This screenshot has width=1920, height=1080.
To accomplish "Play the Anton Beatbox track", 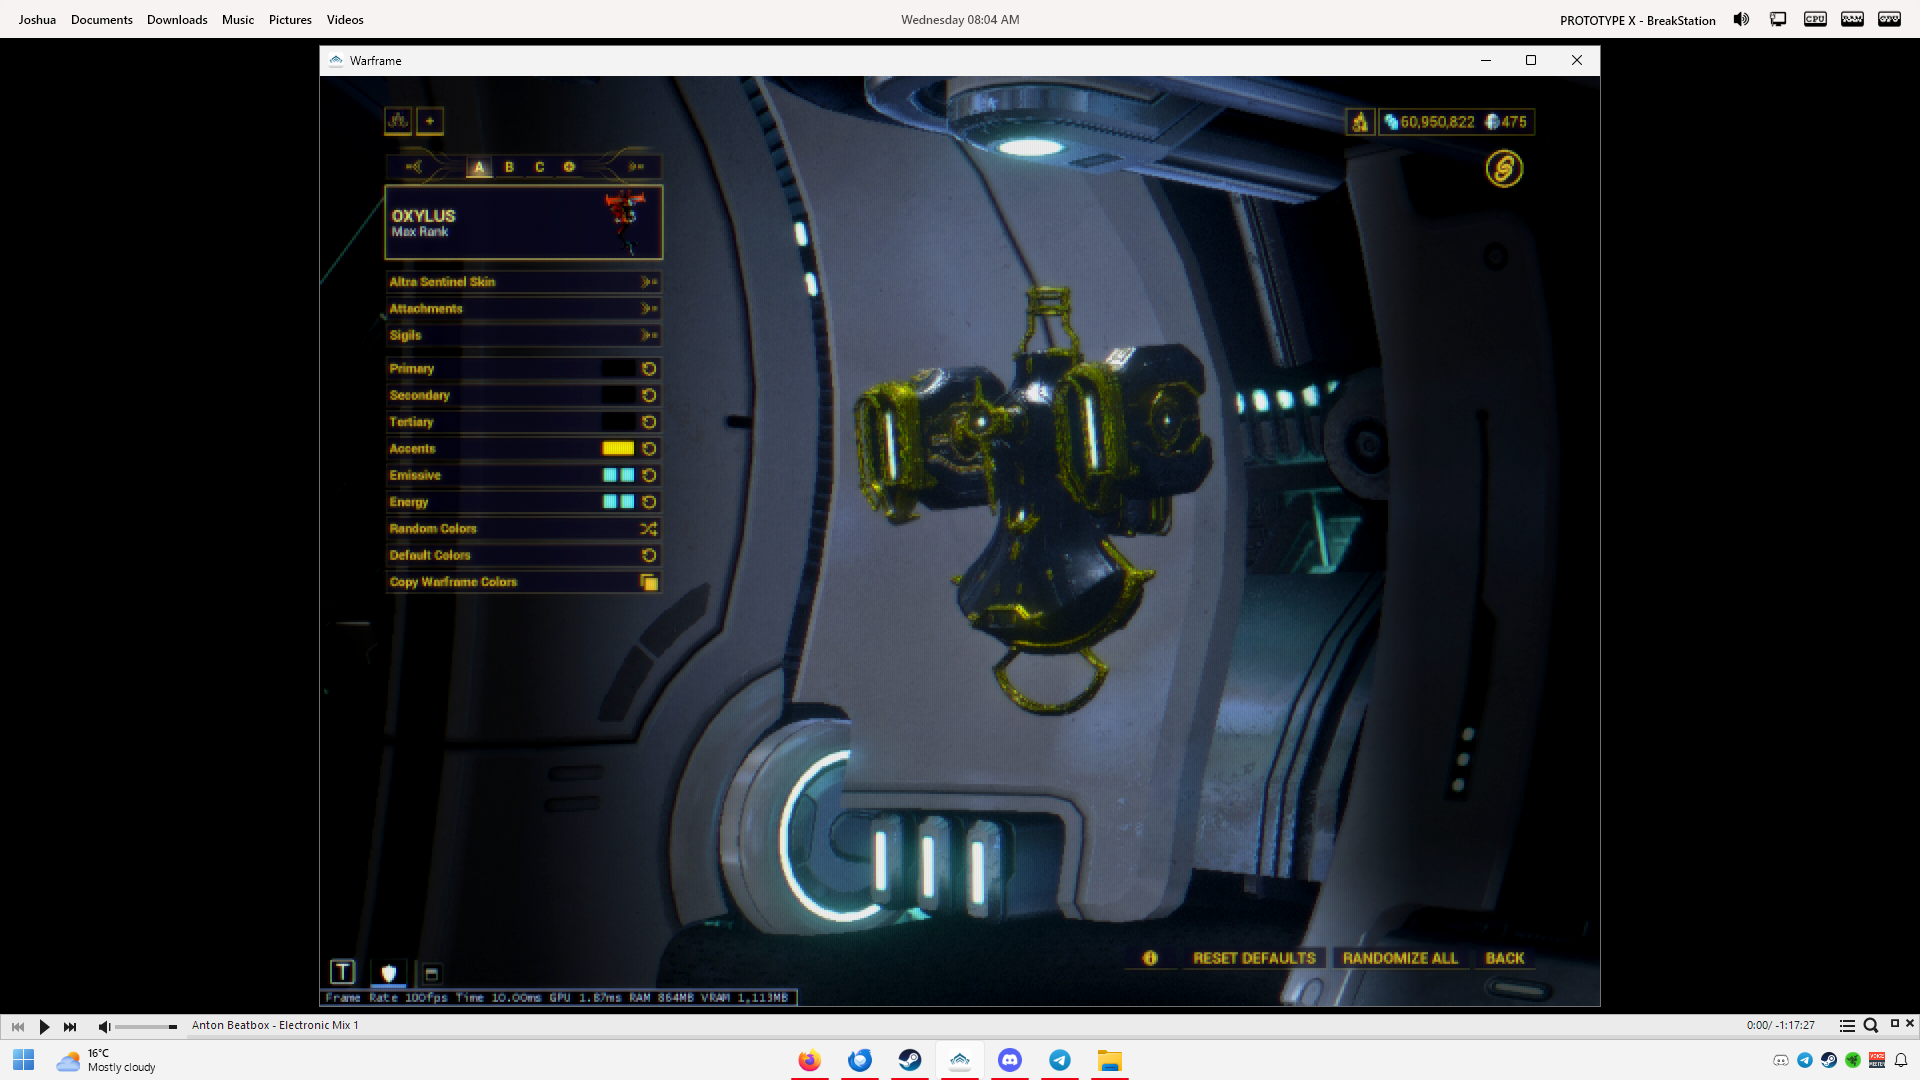I will point(44,1026).
